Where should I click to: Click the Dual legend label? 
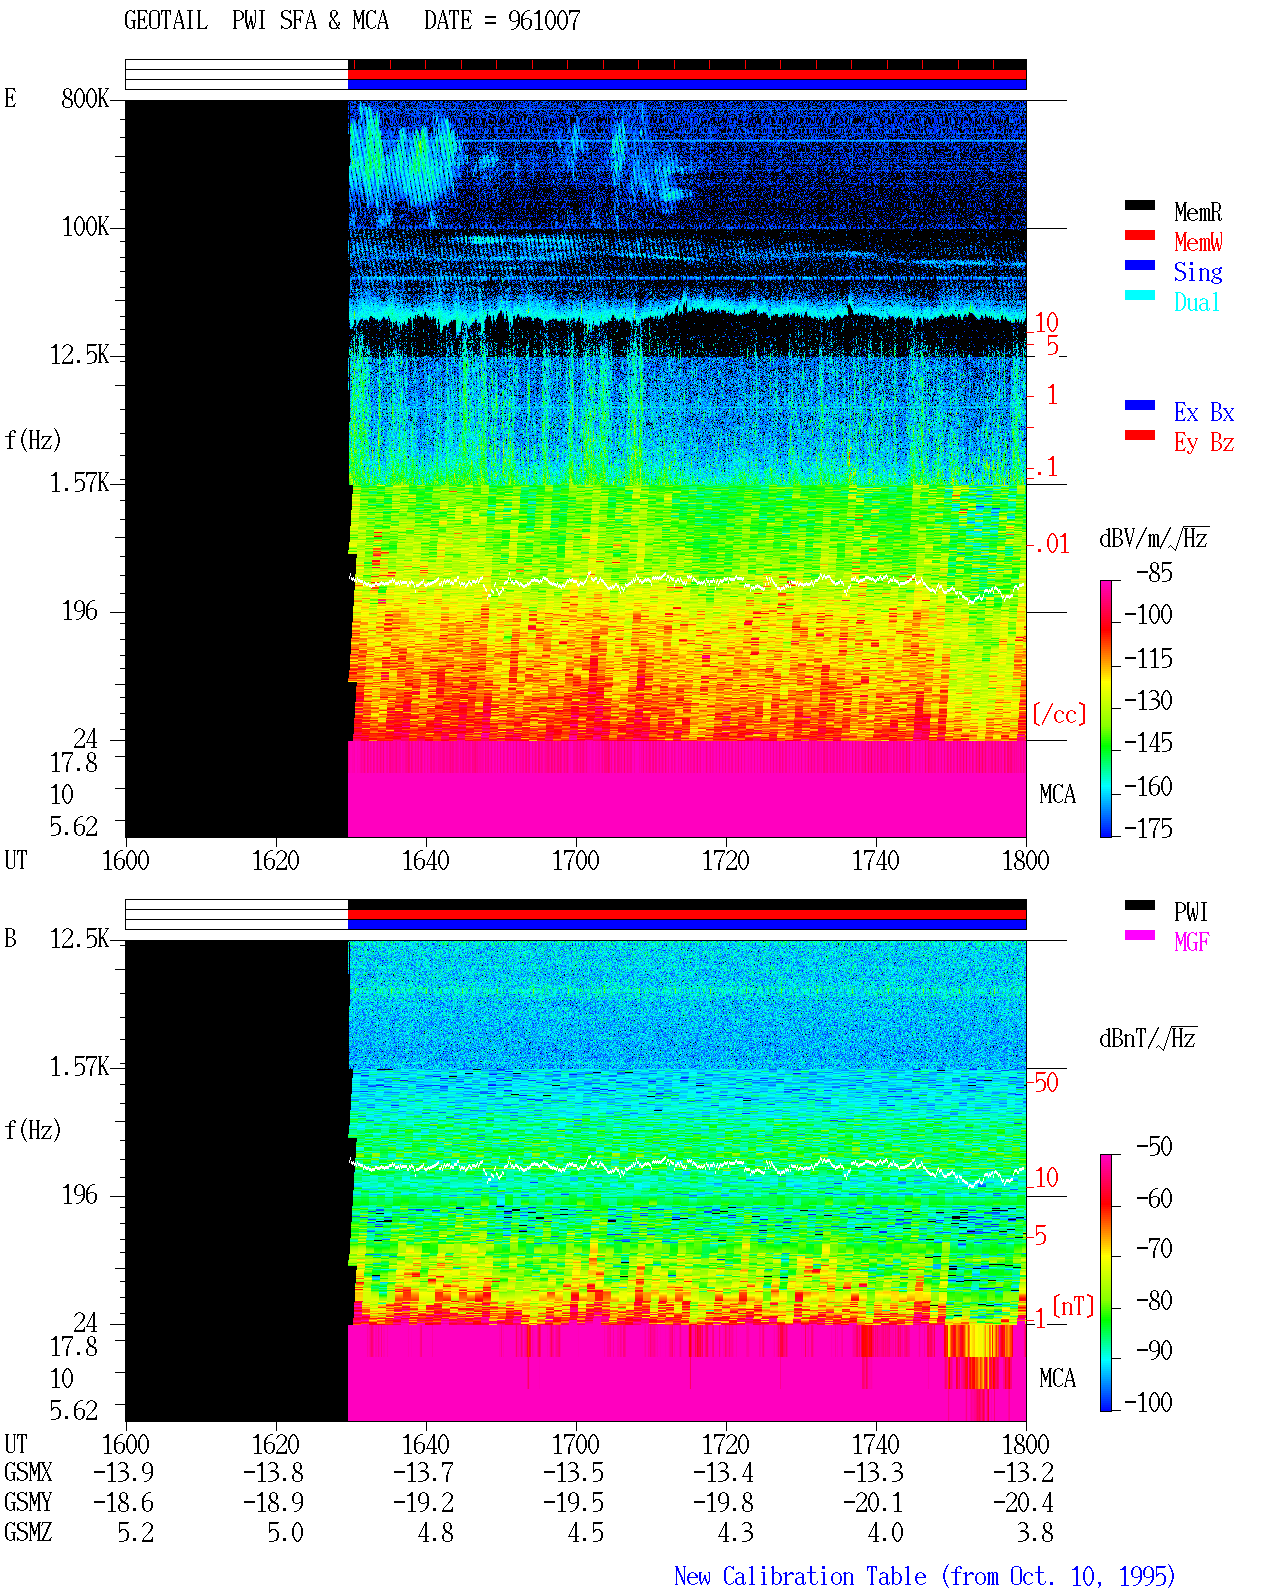pyautogui.click(x=1198, y=302)
